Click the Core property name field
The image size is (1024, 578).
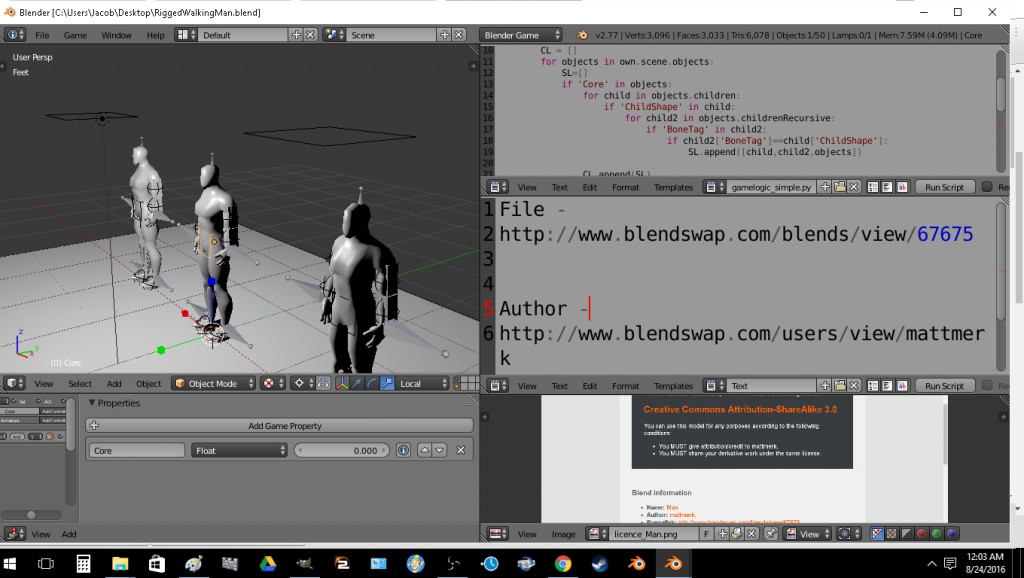135,450
